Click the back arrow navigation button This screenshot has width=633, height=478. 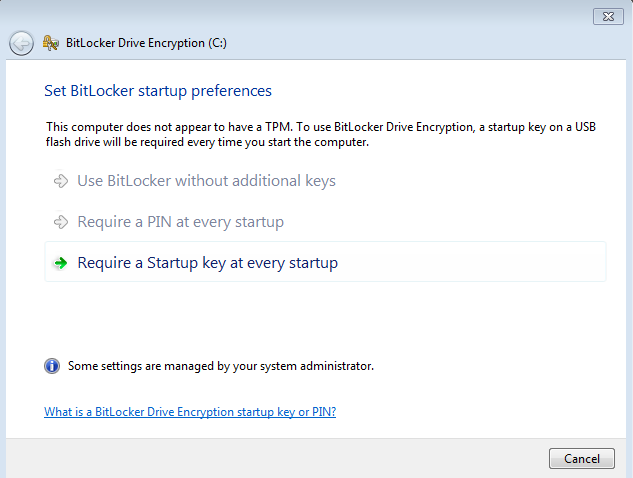[21, 43]
